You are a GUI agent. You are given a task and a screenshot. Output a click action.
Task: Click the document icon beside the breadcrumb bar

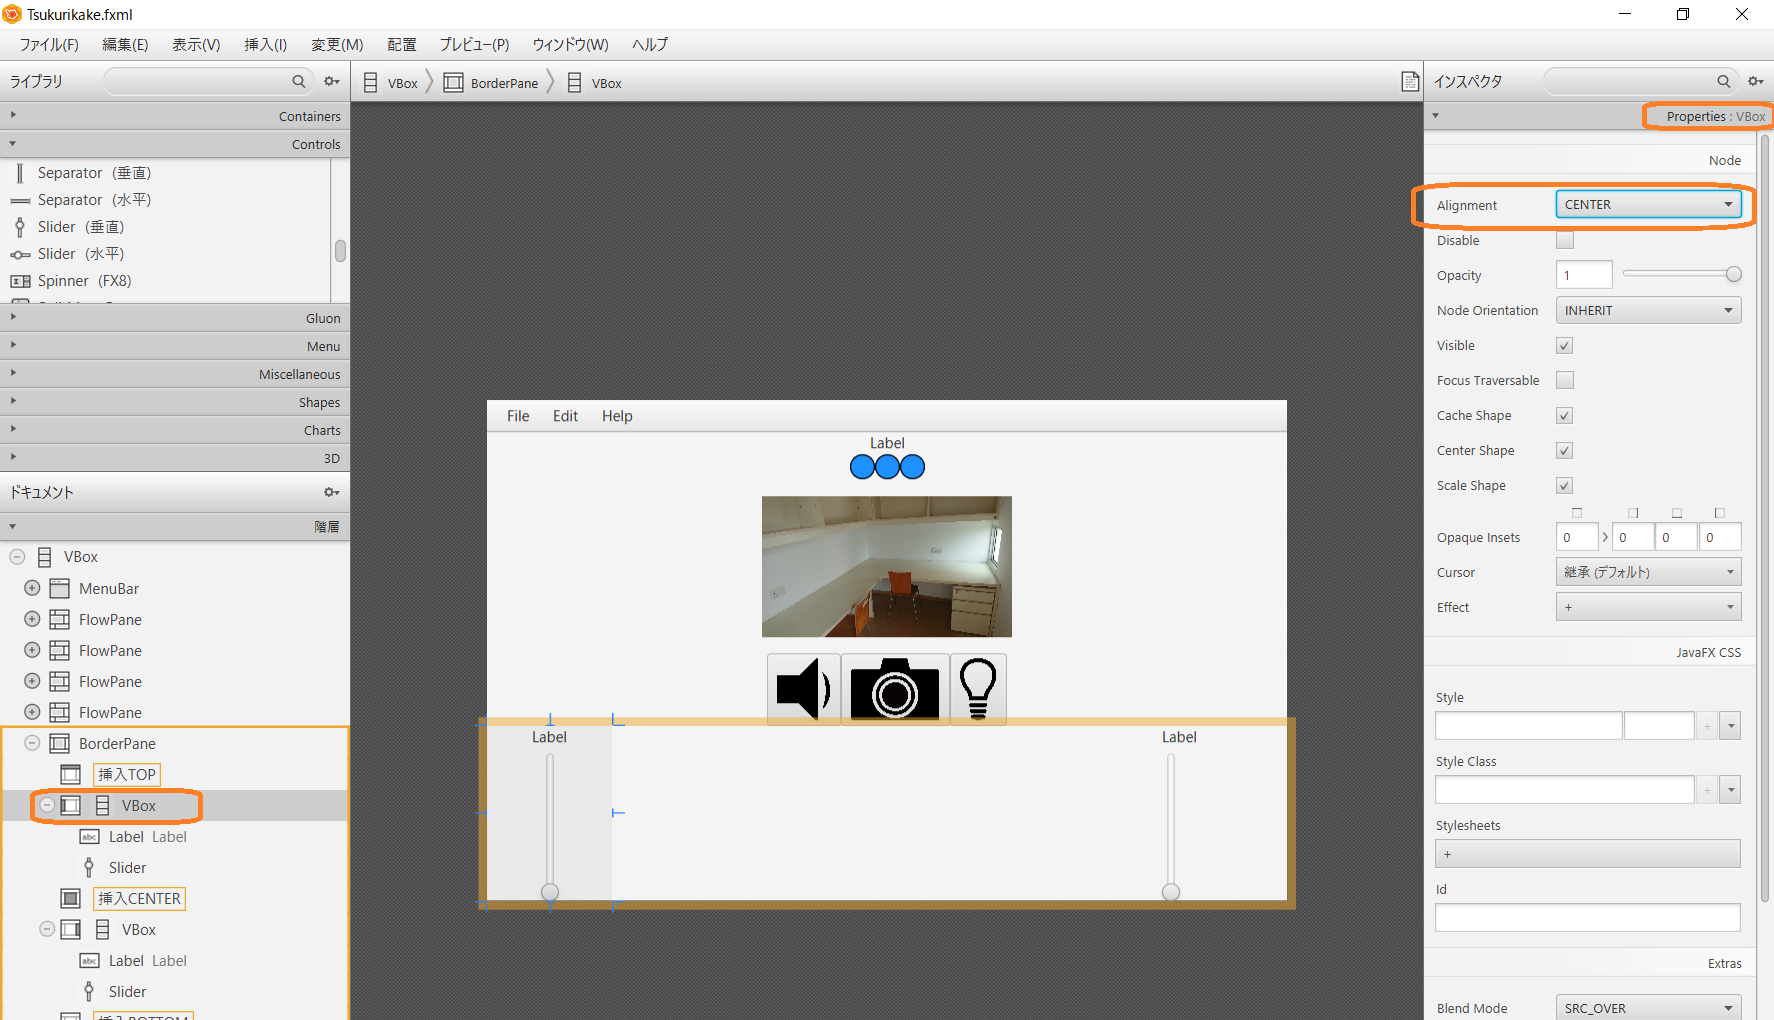(1410, 82)
